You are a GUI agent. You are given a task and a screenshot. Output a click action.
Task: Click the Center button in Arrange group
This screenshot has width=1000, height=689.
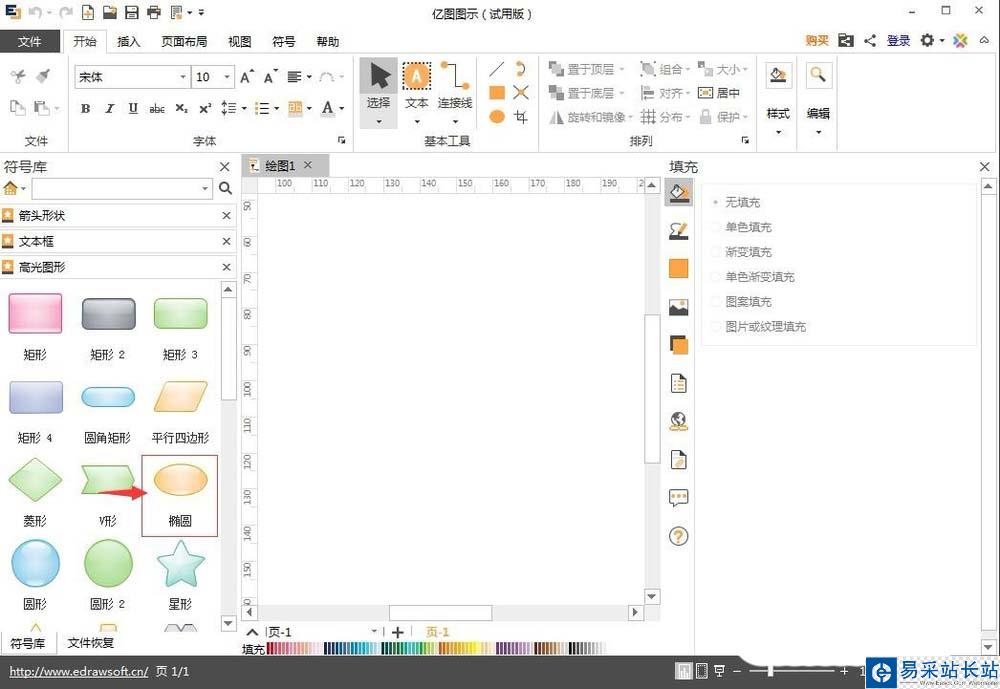719,93
